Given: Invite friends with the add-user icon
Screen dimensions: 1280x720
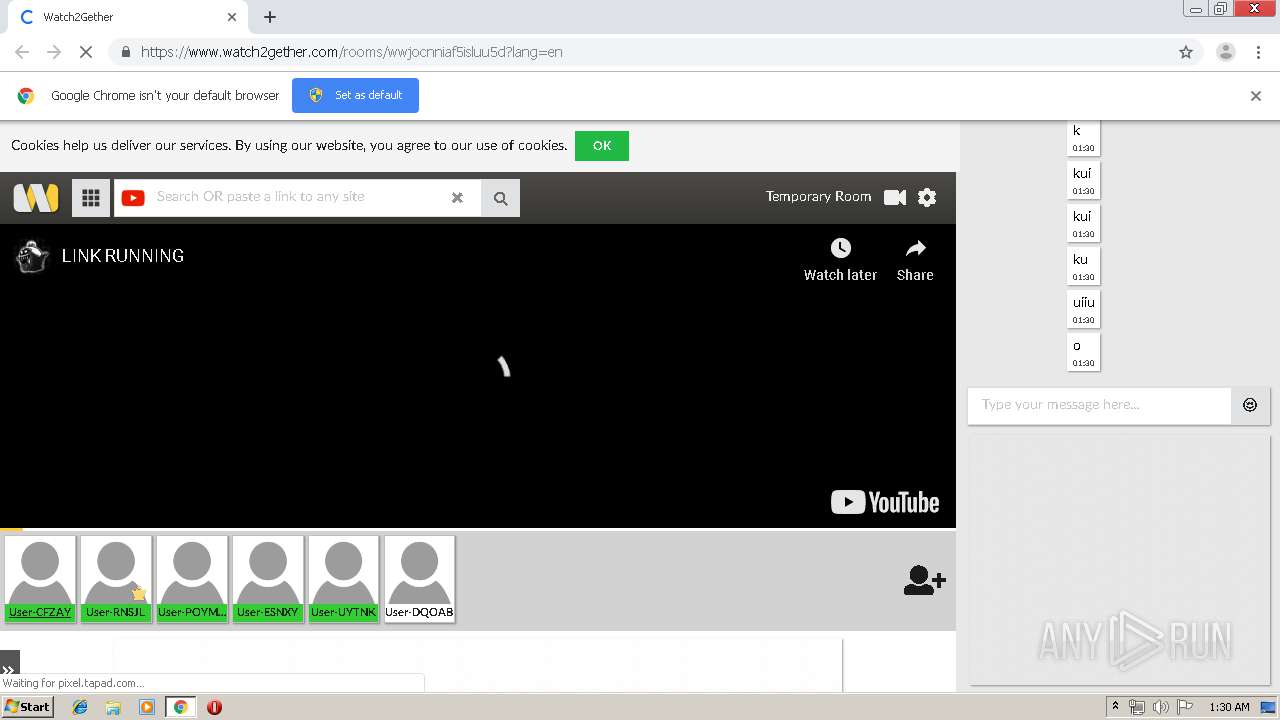Looking at the screenshot, I should [x=924, y=581].
